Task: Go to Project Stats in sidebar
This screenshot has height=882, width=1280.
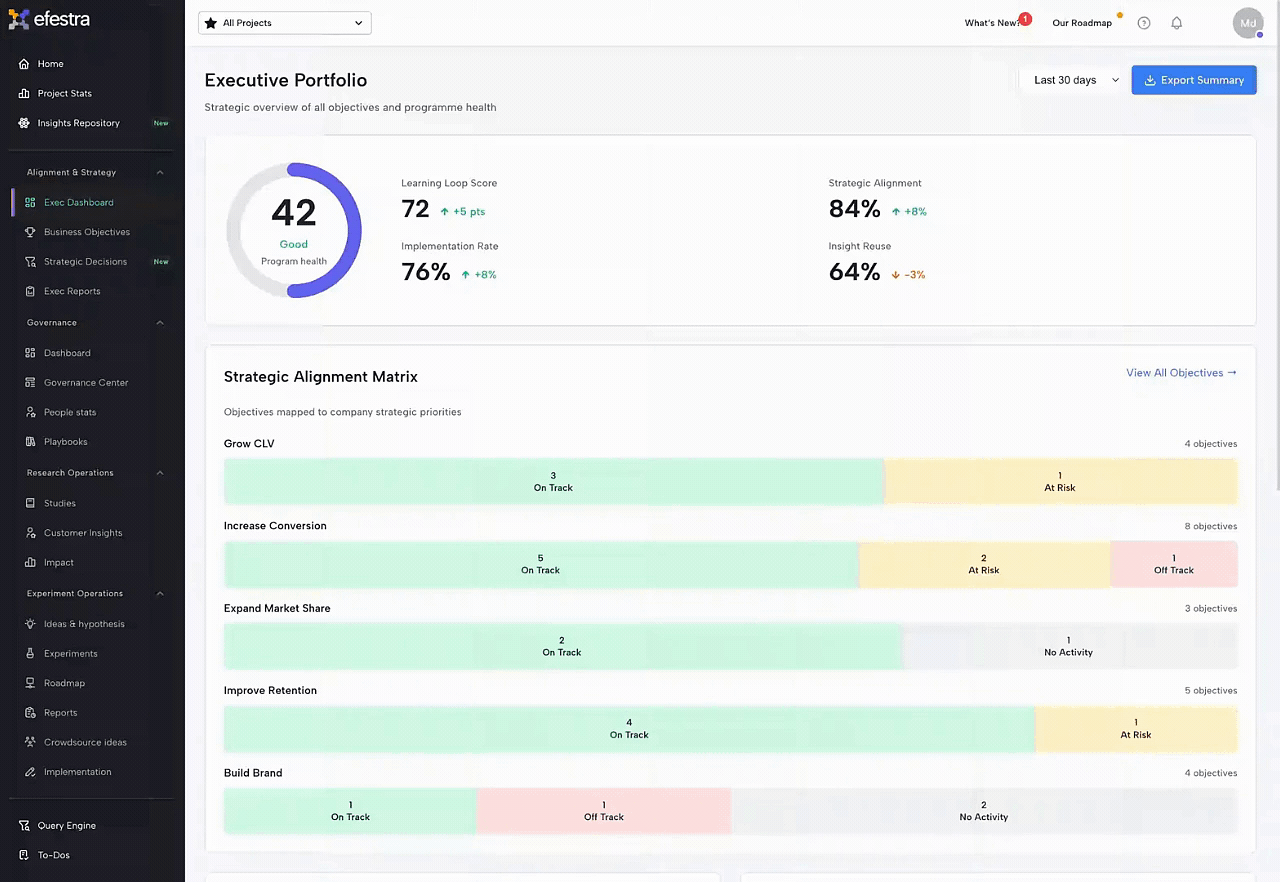Action: 64,94
